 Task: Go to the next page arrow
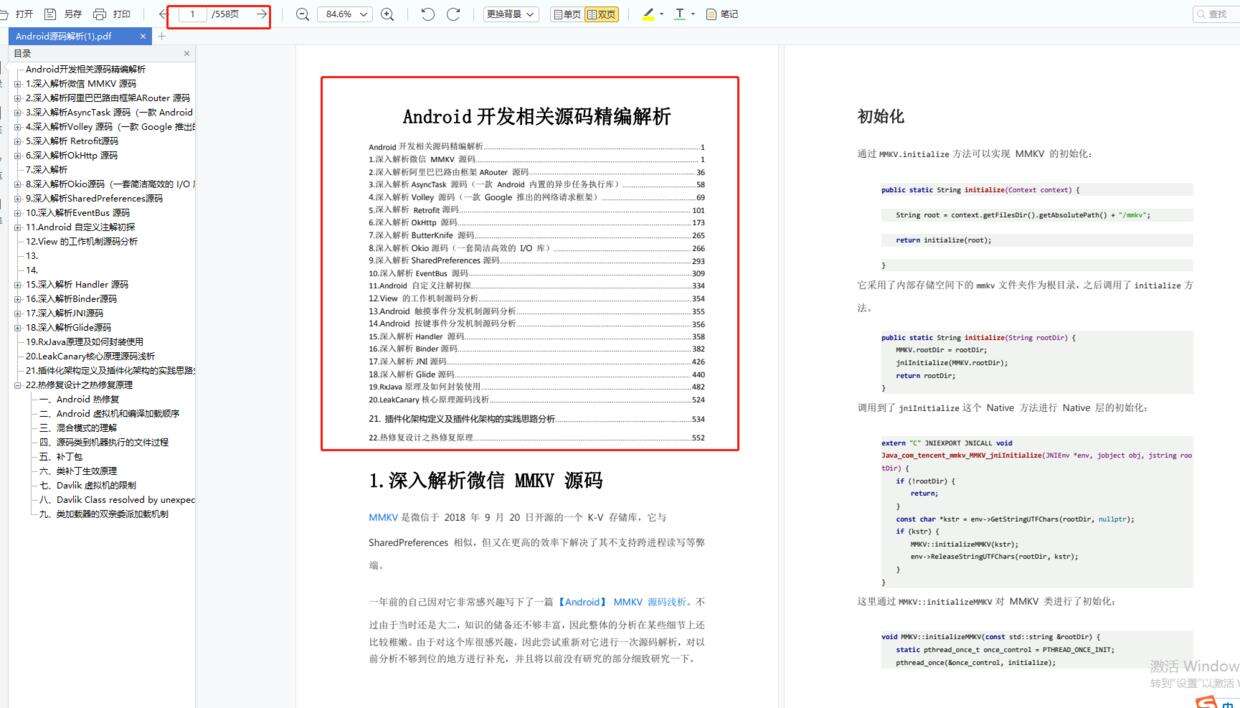[262, 14]
